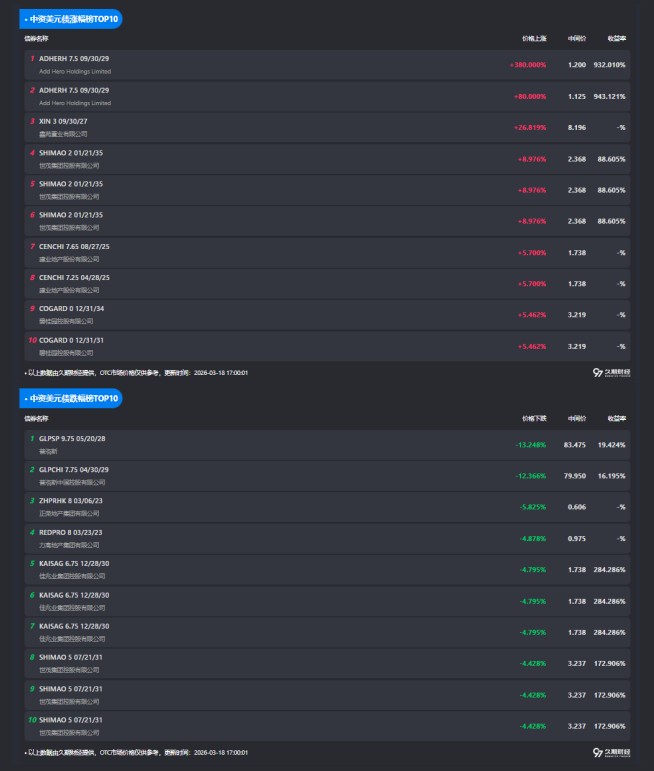Open the COGARD 0 12/31/31 bond
The height and width of the screenshot is (771, 654).
click(x=71, y=339)
